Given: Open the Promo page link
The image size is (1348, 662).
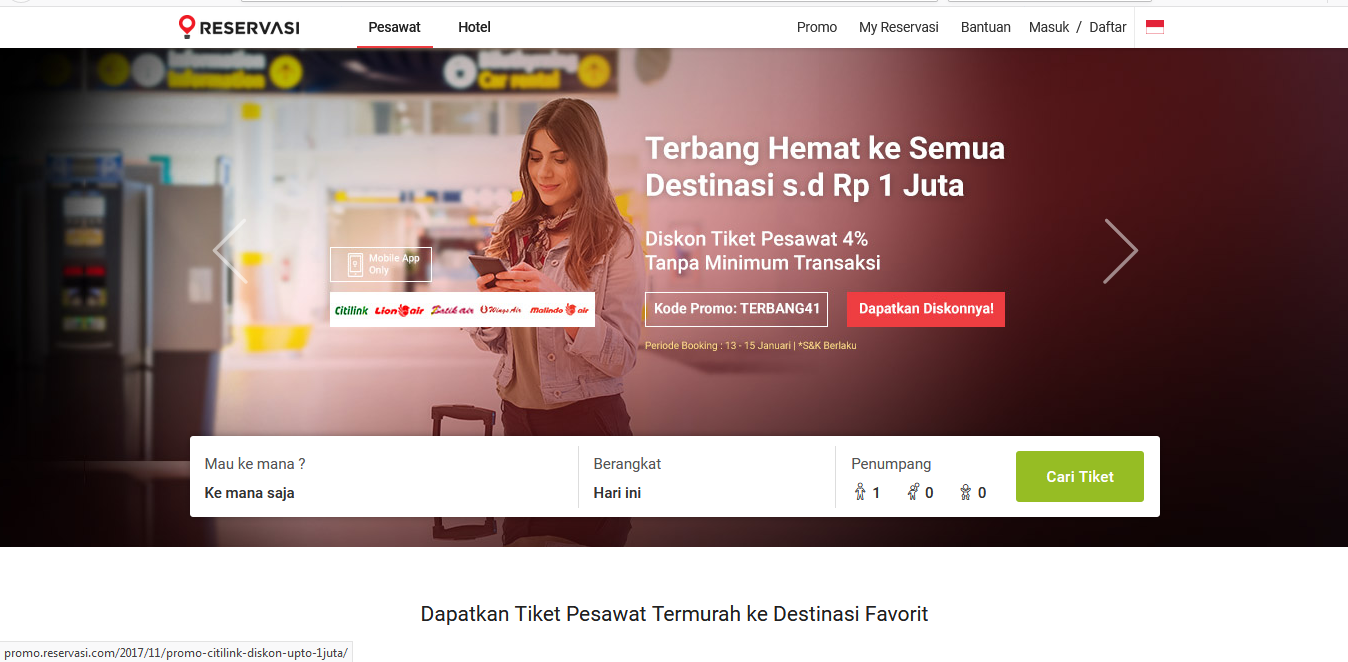Looking at the screenshot, I should point(817,27).
